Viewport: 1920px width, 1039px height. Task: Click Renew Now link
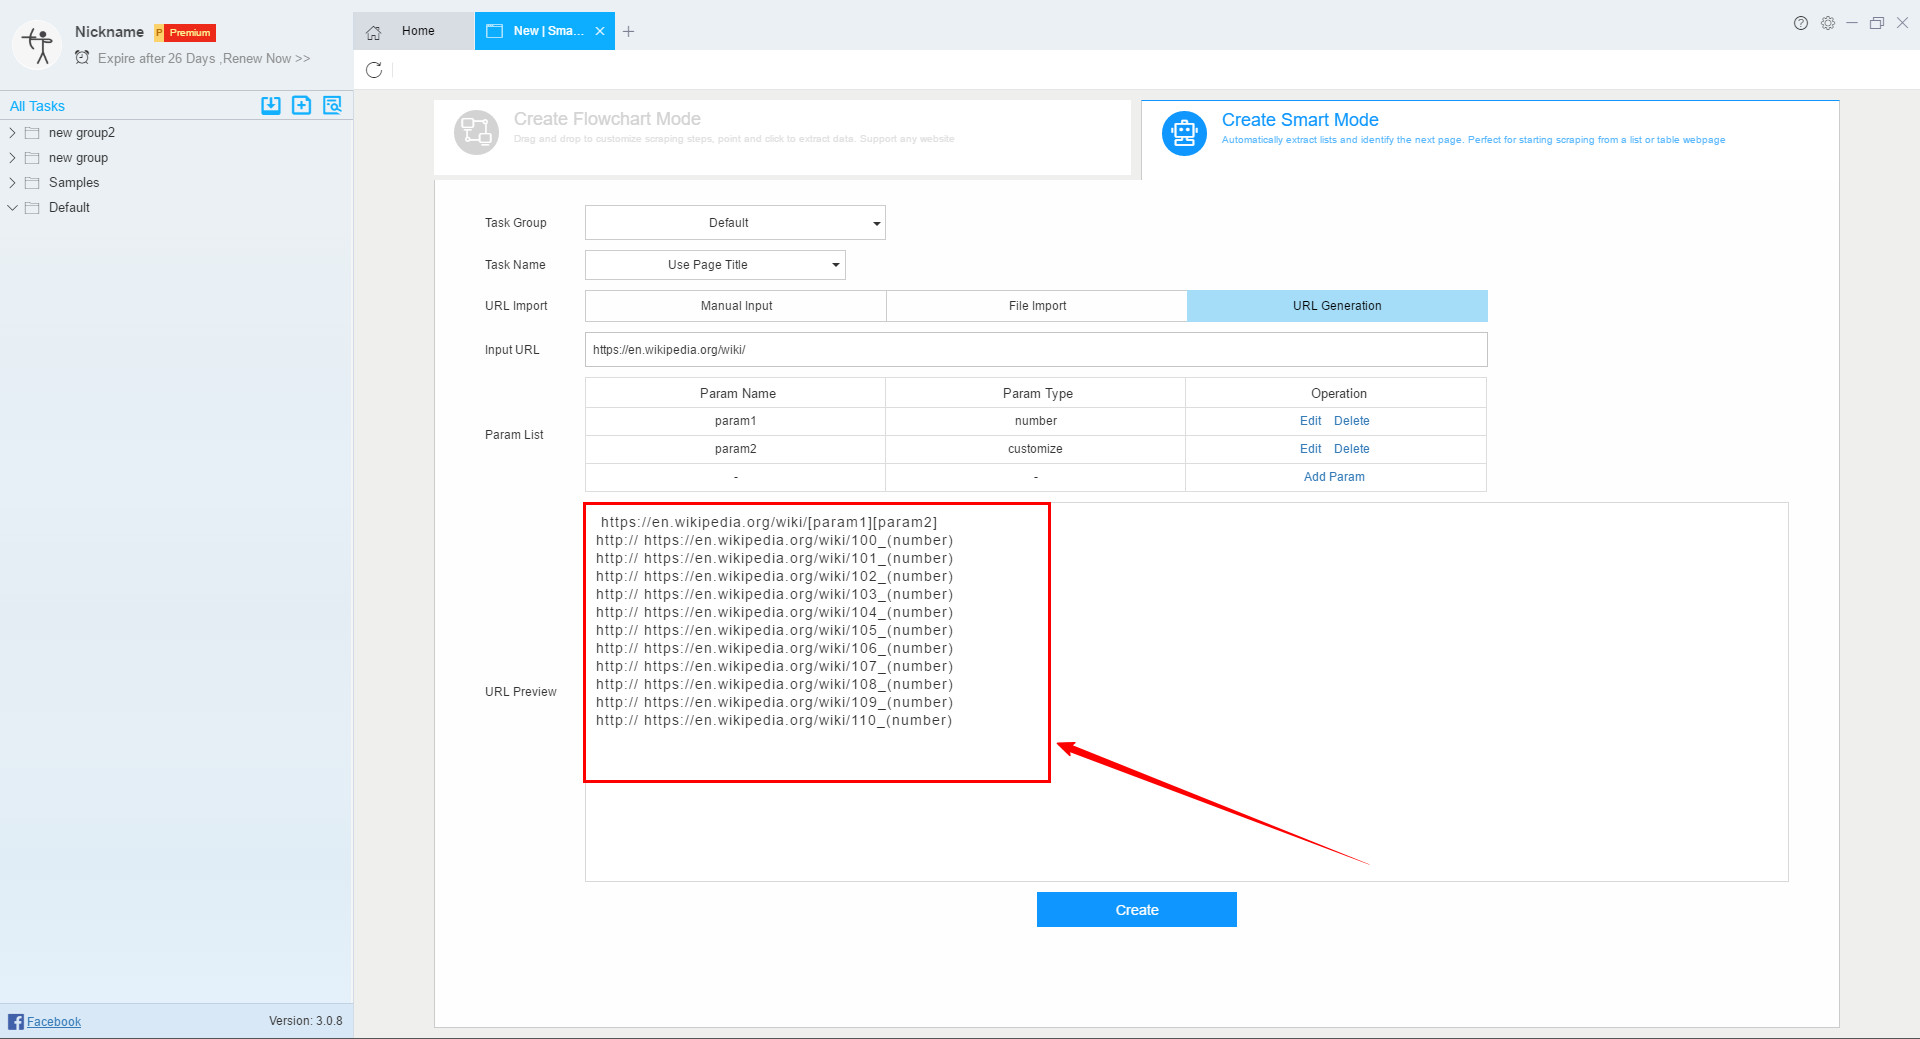pyautogui.click(x=266, y=58)
